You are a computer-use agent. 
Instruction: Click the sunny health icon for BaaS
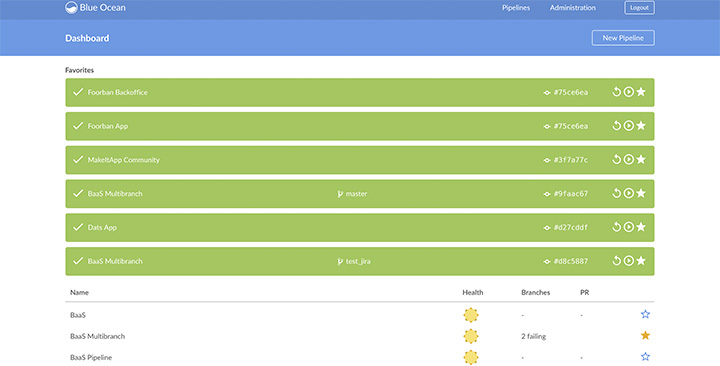[x=471, y=315]
